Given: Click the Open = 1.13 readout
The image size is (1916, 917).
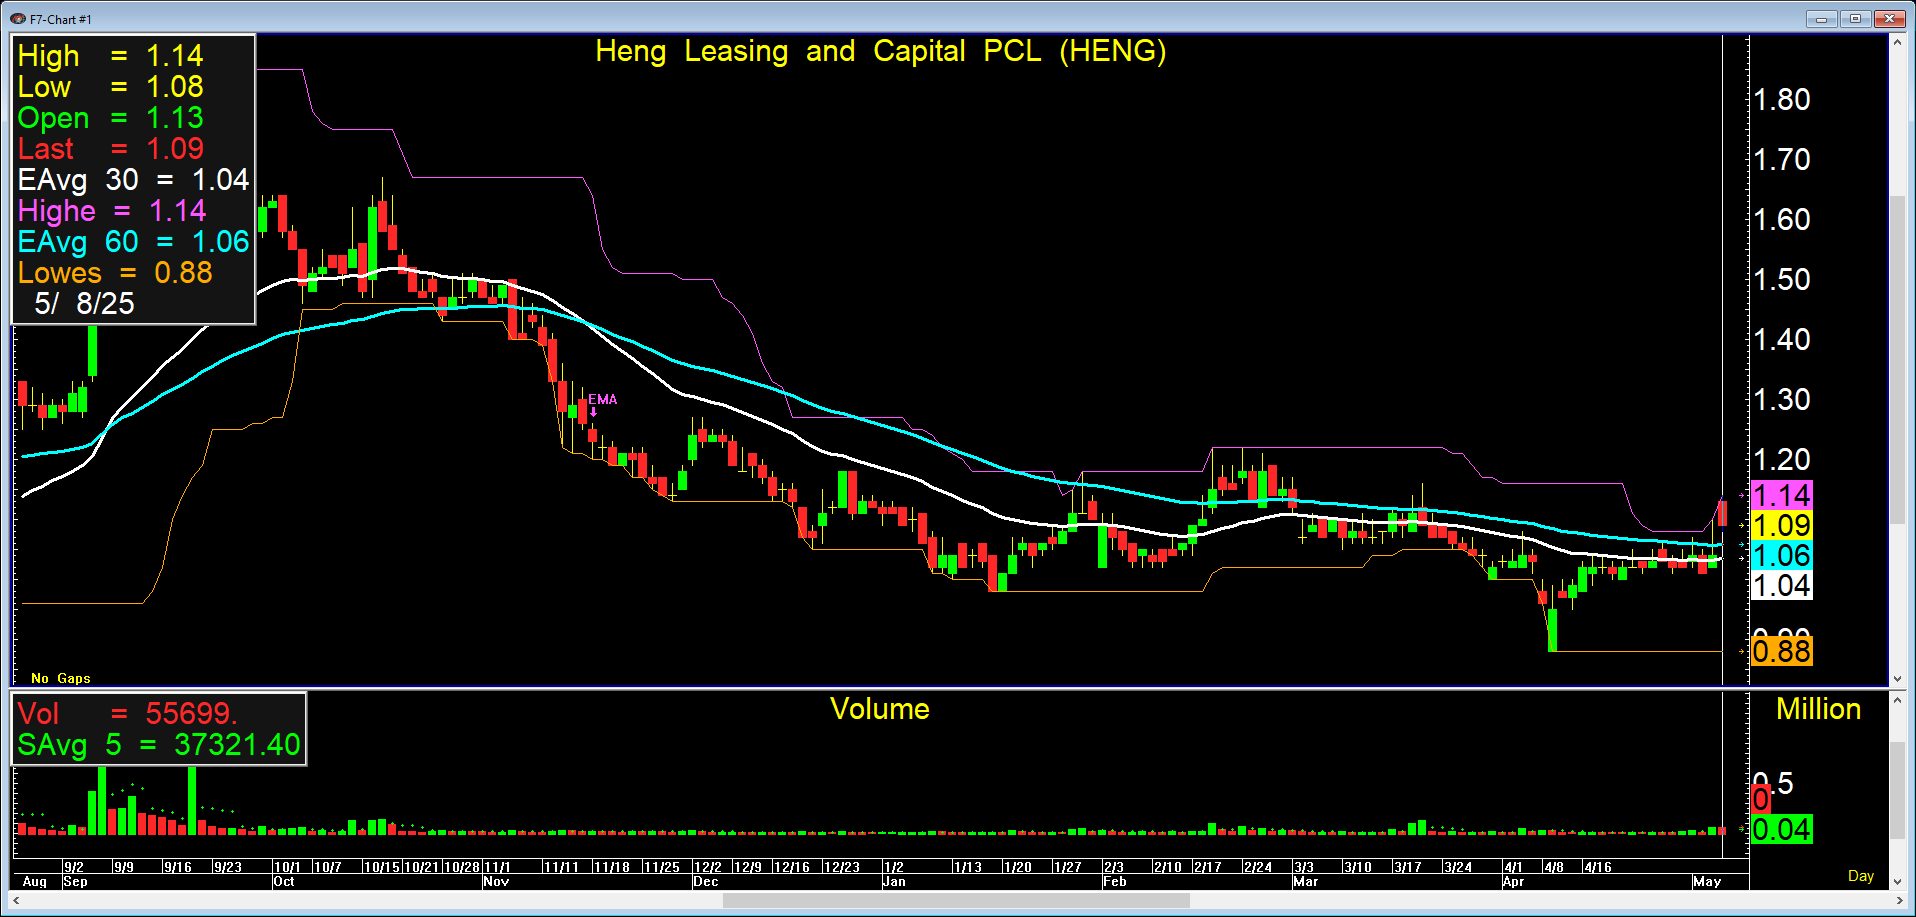Looking at the screenshot, I should pyautogui.click(x=110, y=117).
